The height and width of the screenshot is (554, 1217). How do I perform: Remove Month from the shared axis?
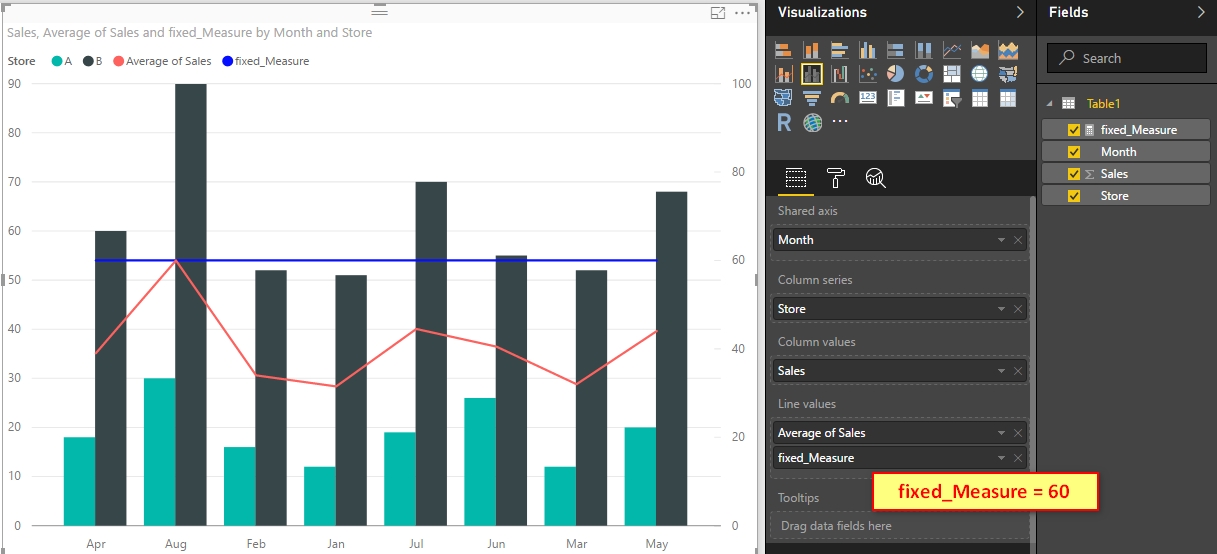point(1018,240)
